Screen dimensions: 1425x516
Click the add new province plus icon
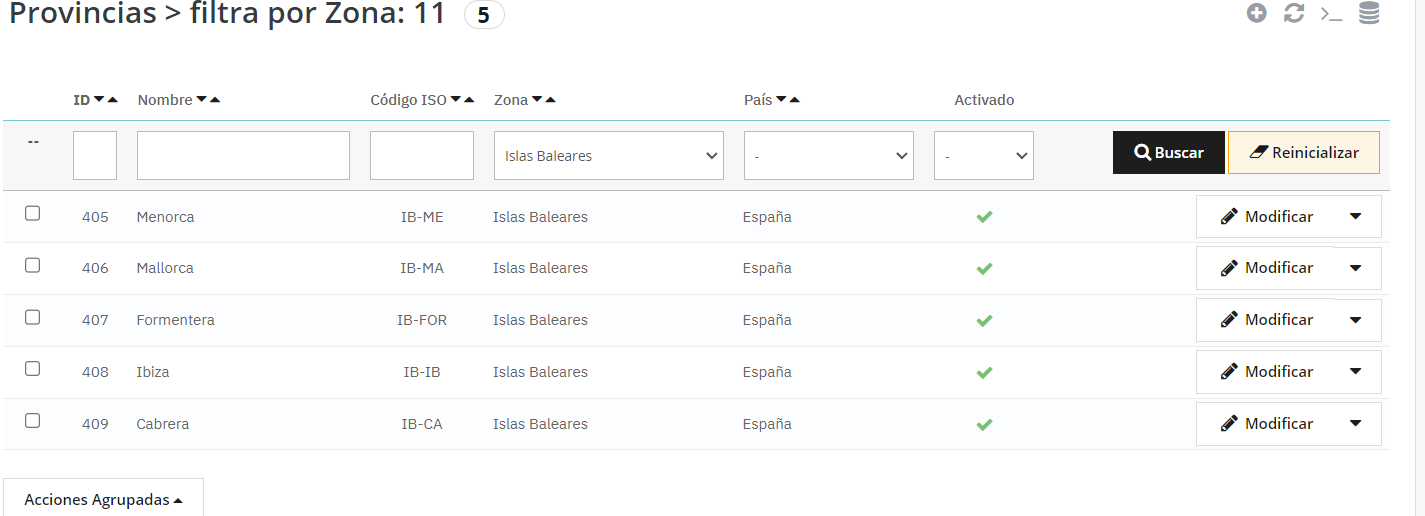1257,14
